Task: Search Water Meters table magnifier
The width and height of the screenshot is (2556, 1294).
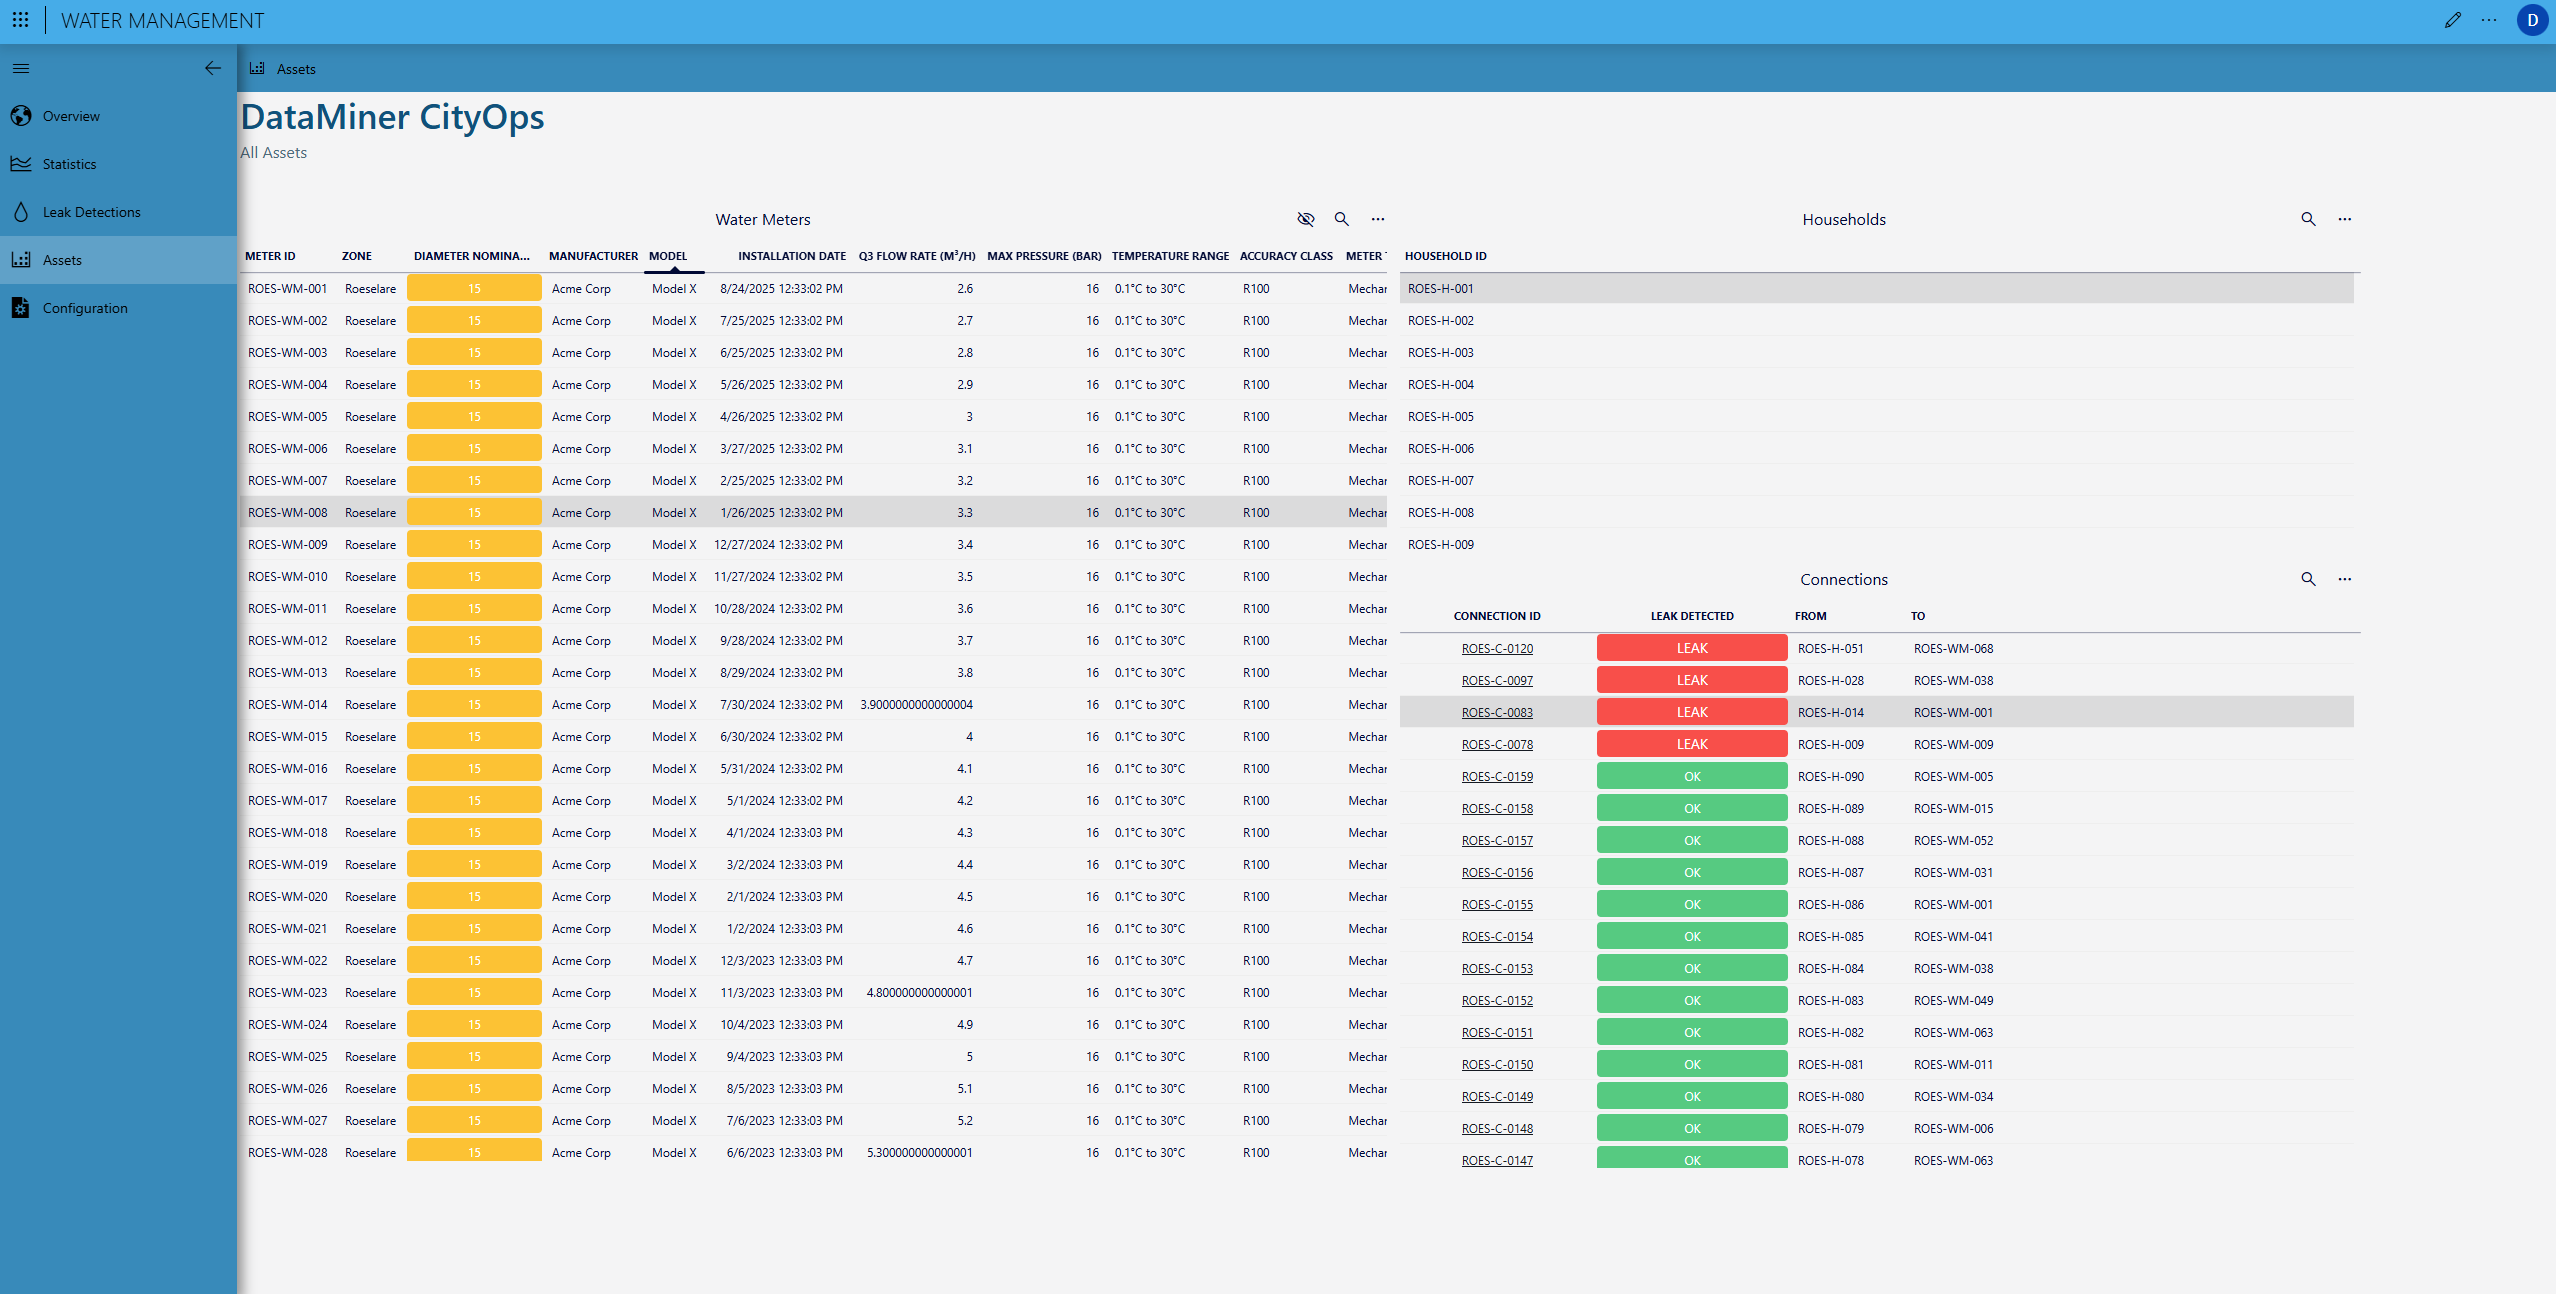Action: tap(1342, 219)
